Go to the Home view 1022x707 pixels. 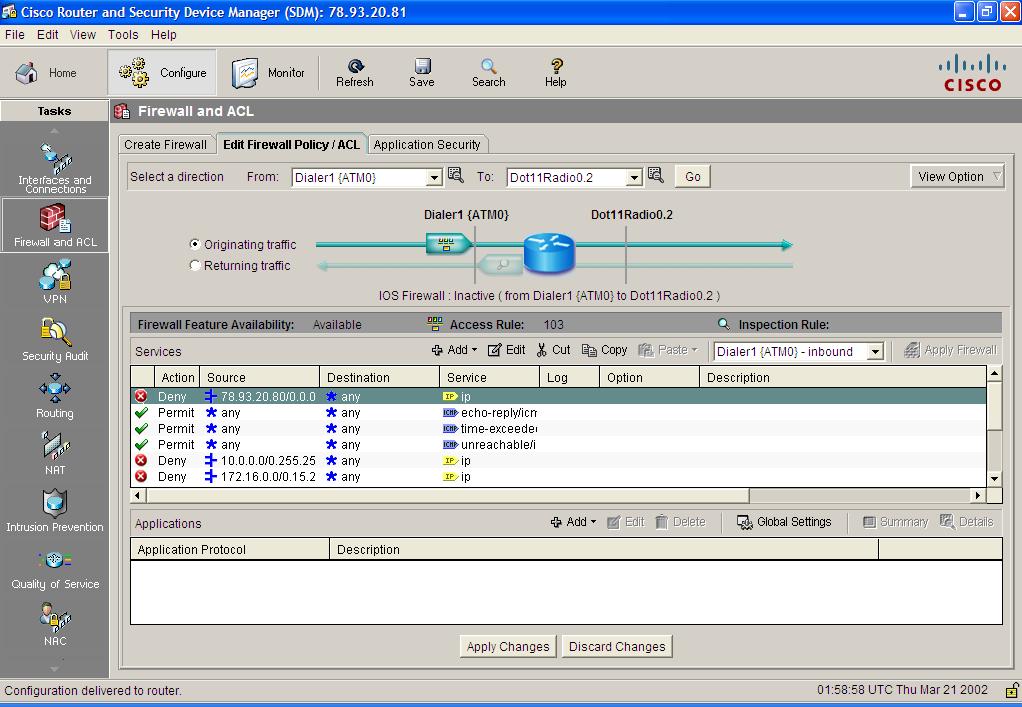[x=46, y=72]
